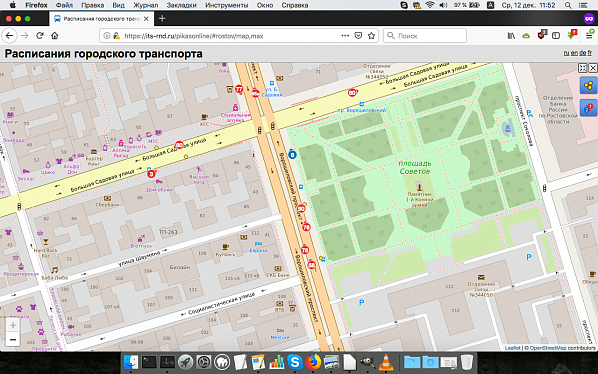This screenshot has width=598, height=374.
Task: Switch language to ru
Action: point(566,53)
